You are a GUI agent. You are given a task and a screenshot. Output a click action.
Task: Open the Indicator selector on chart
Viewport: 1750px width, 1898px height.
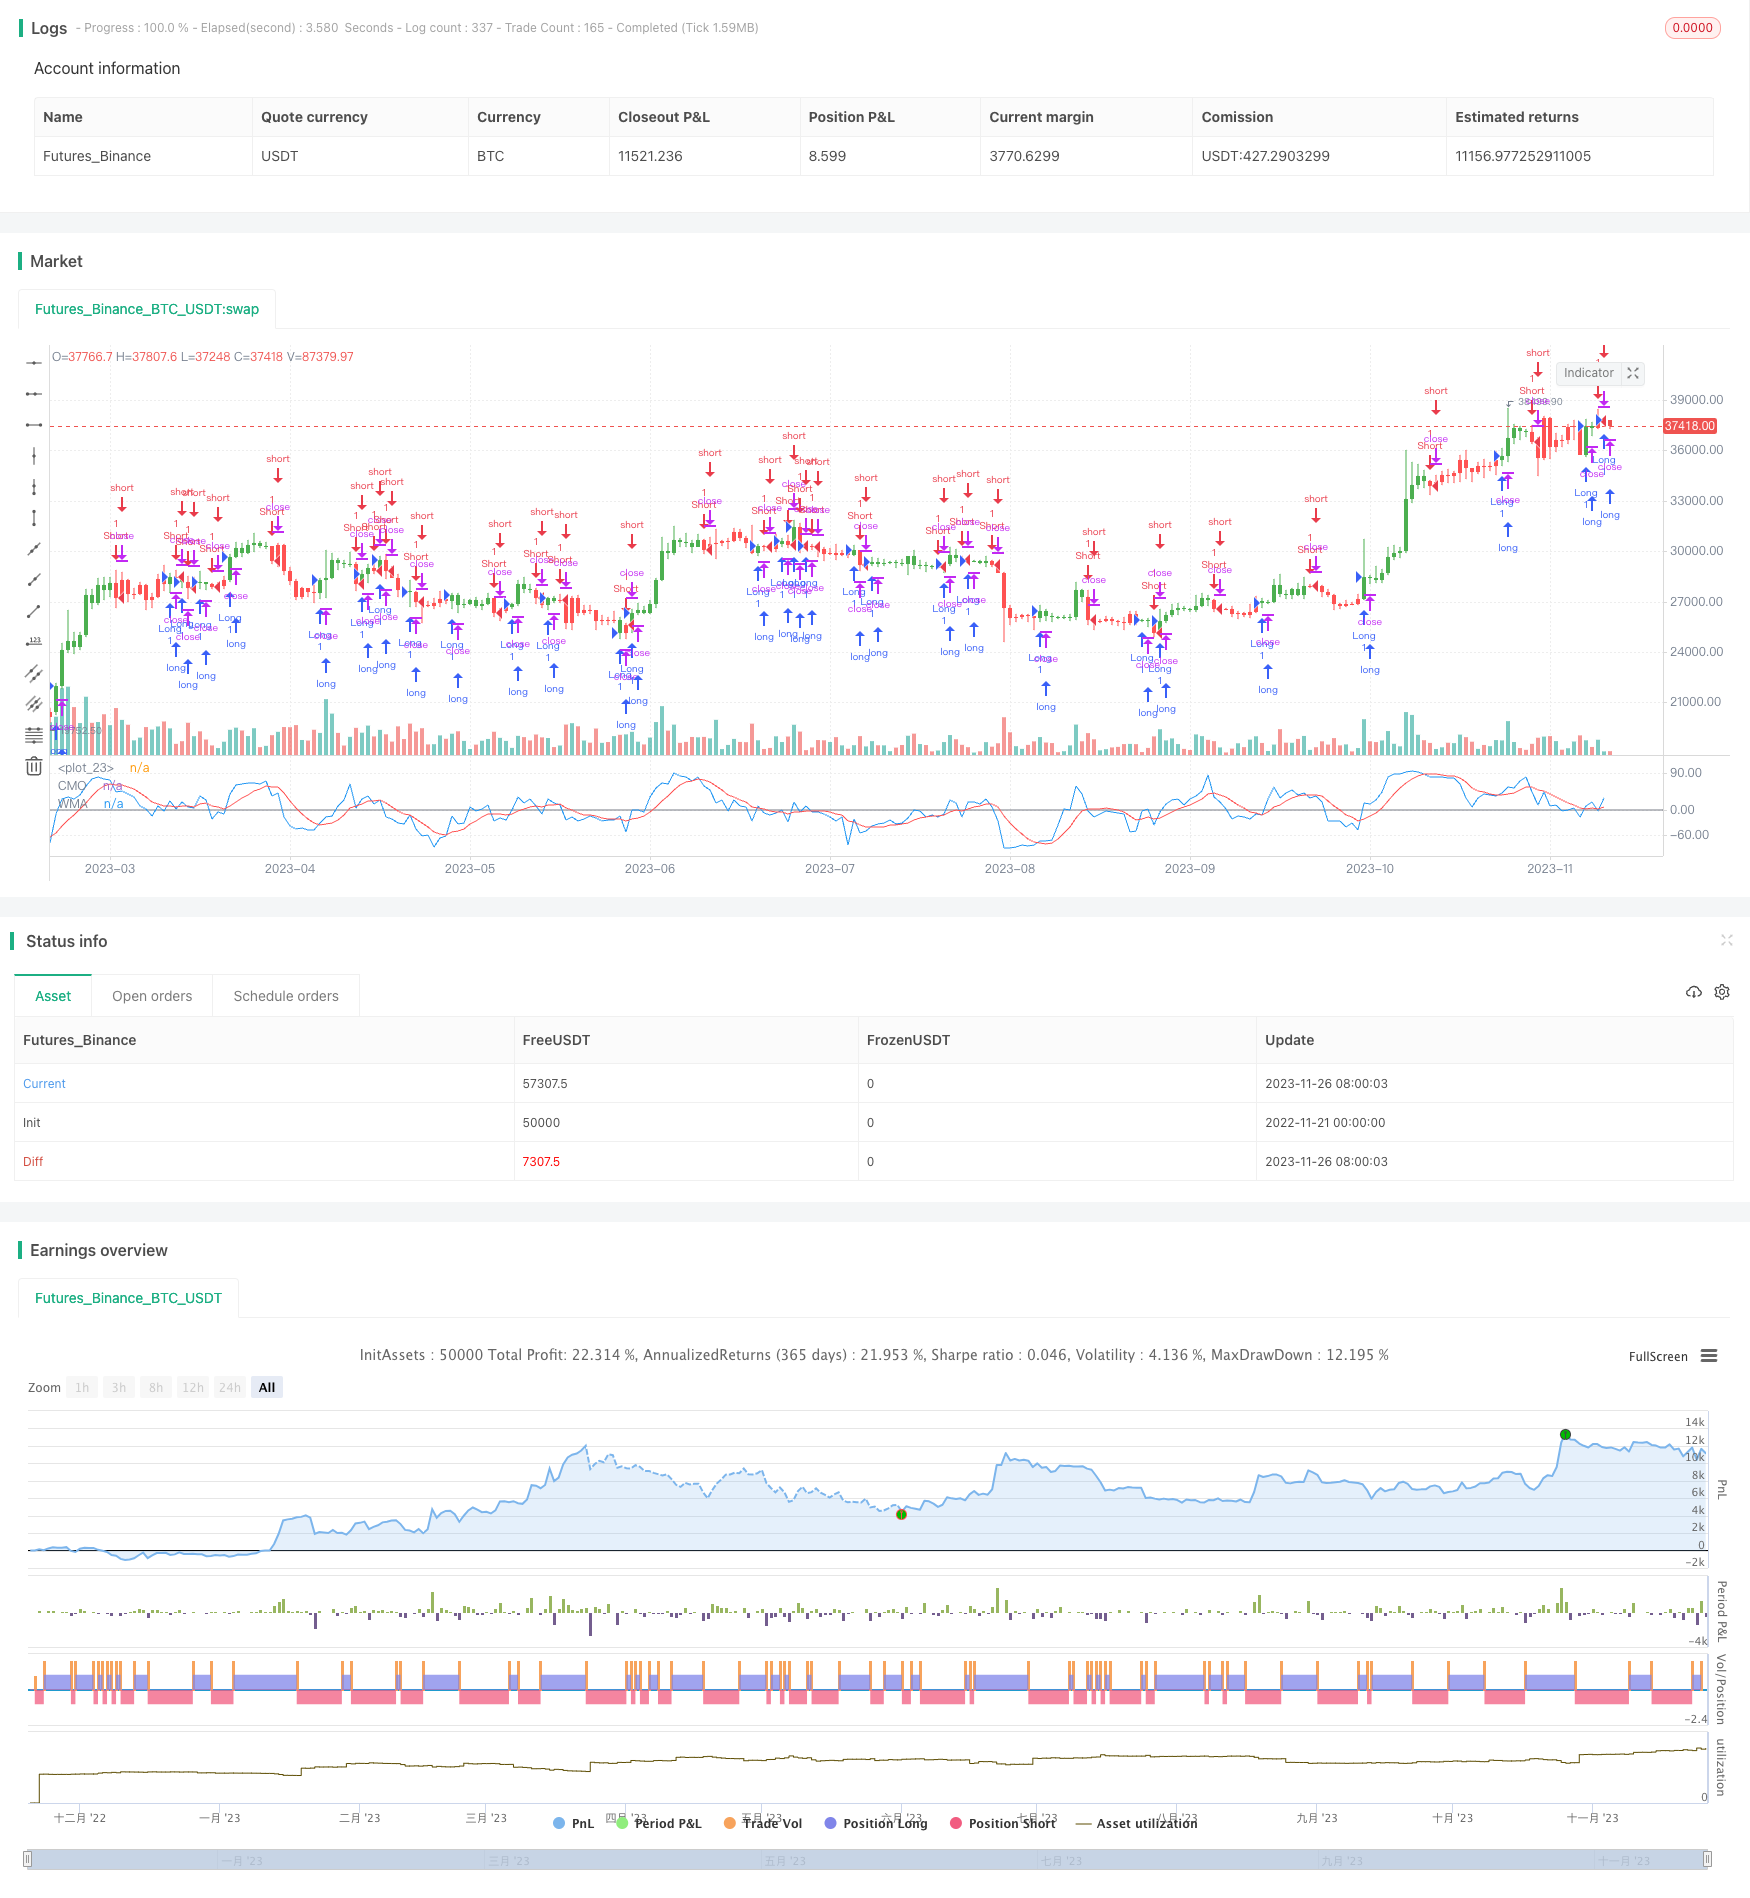pos(1588,373)
